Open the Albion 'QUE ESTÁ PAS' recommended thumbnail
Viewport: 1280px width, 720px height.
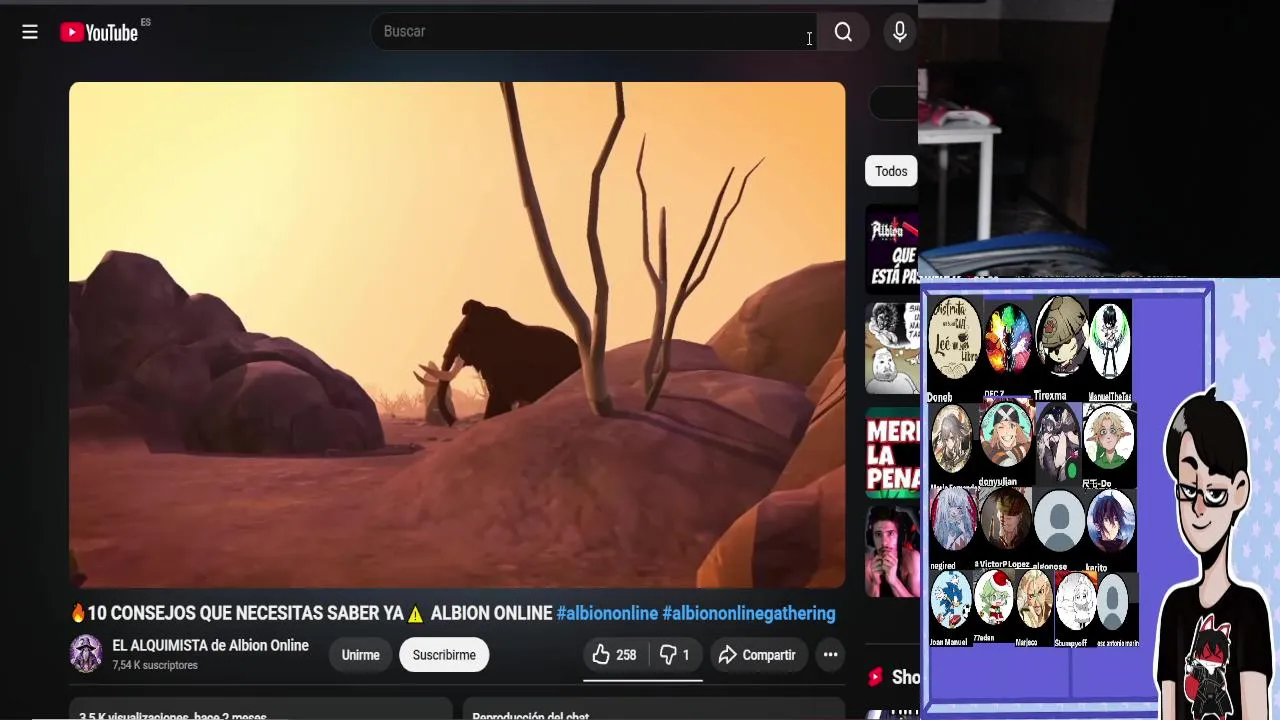pyautogui.click(x=892, y=250)
